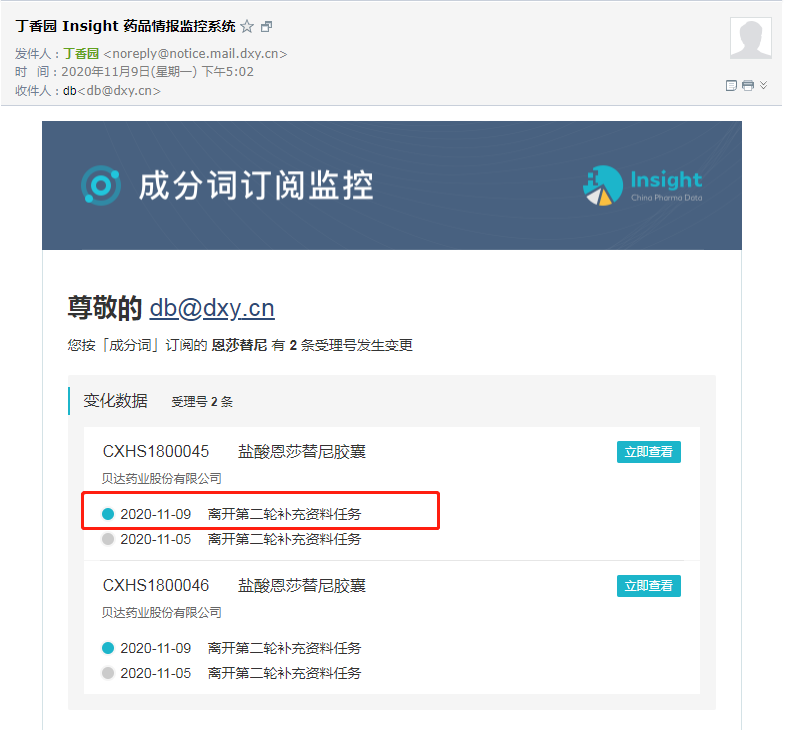Open the notes icon near the print icon

point(731,85)
